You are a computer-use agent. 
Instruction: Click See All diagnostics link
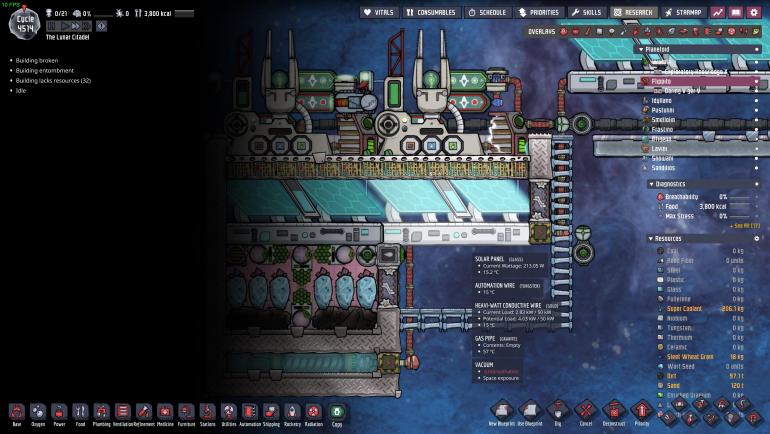pos(744,226)
